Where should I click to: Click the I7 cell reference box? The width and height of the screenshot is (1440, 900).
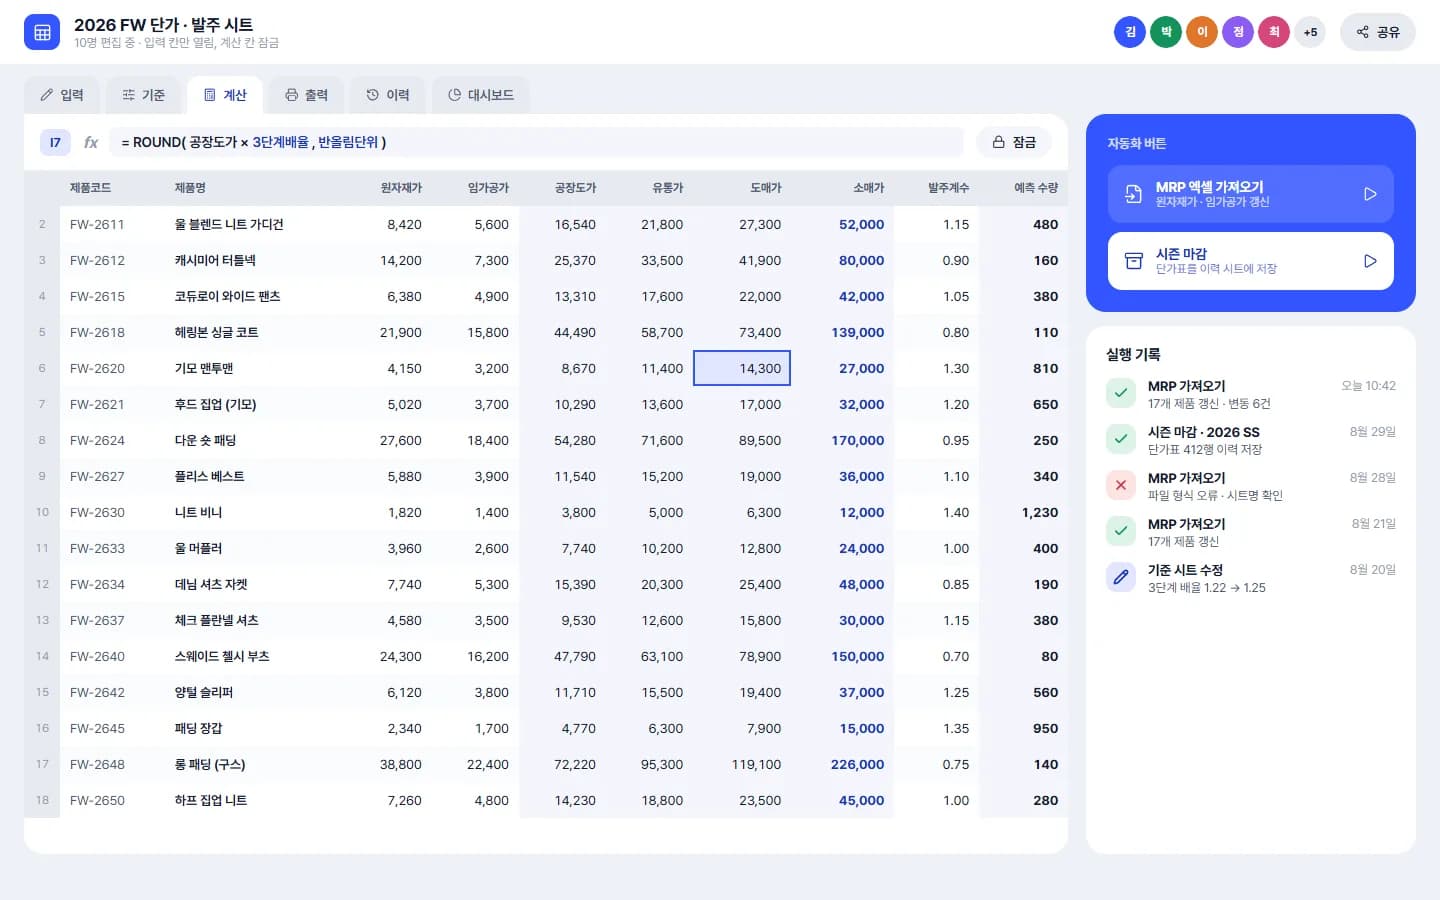[x=55, y=142]
